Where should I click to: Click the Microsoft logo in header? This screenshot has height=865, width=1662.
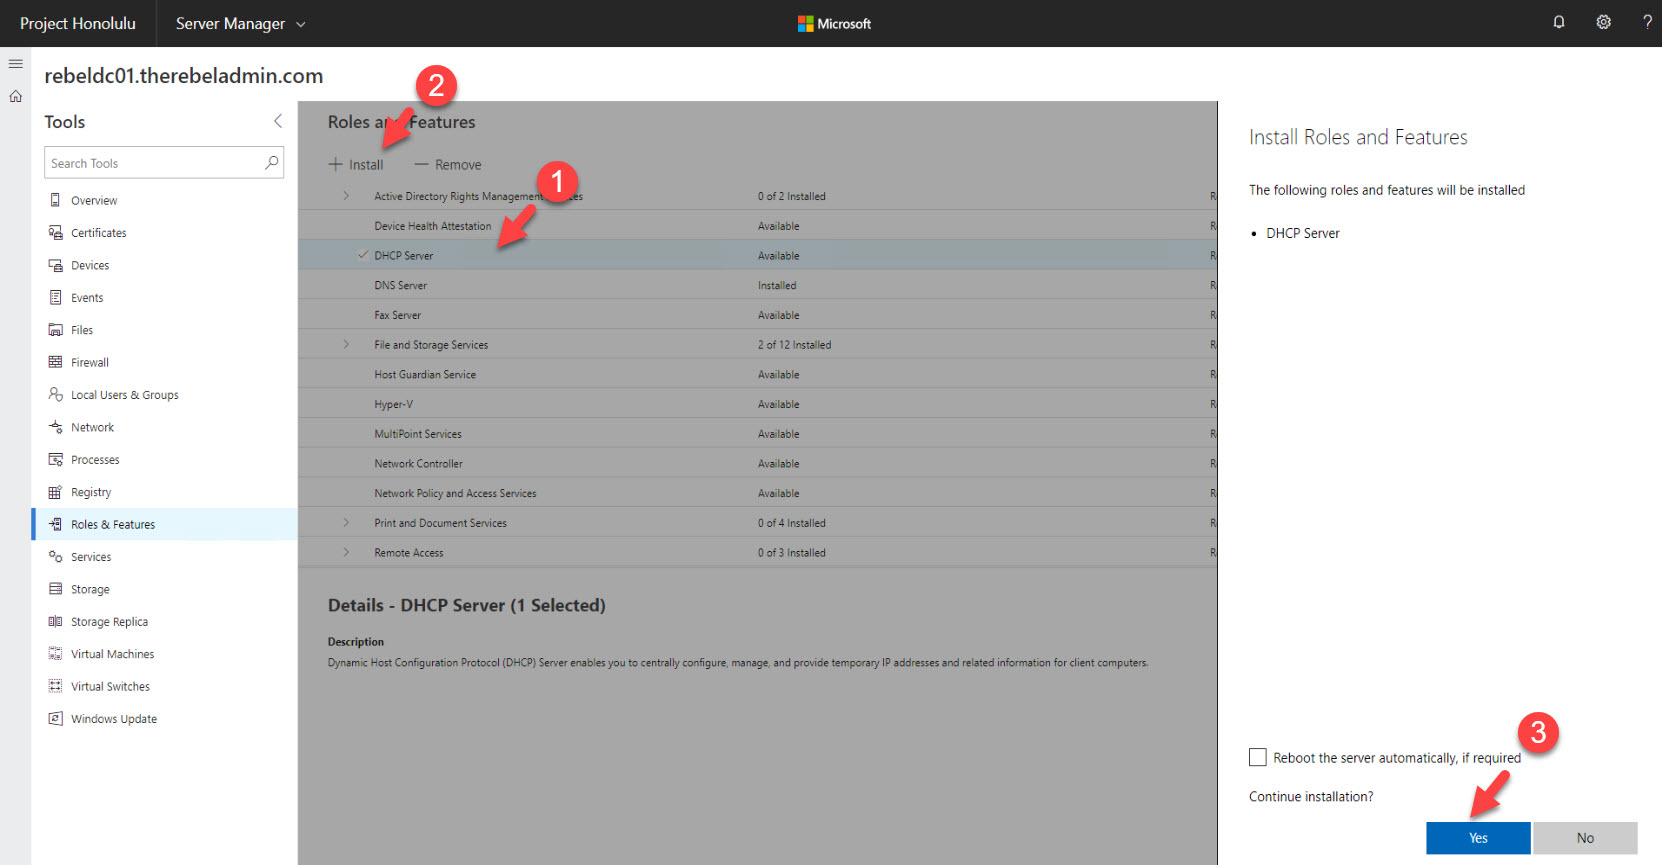pyautogui.click(x=834, y=23)
